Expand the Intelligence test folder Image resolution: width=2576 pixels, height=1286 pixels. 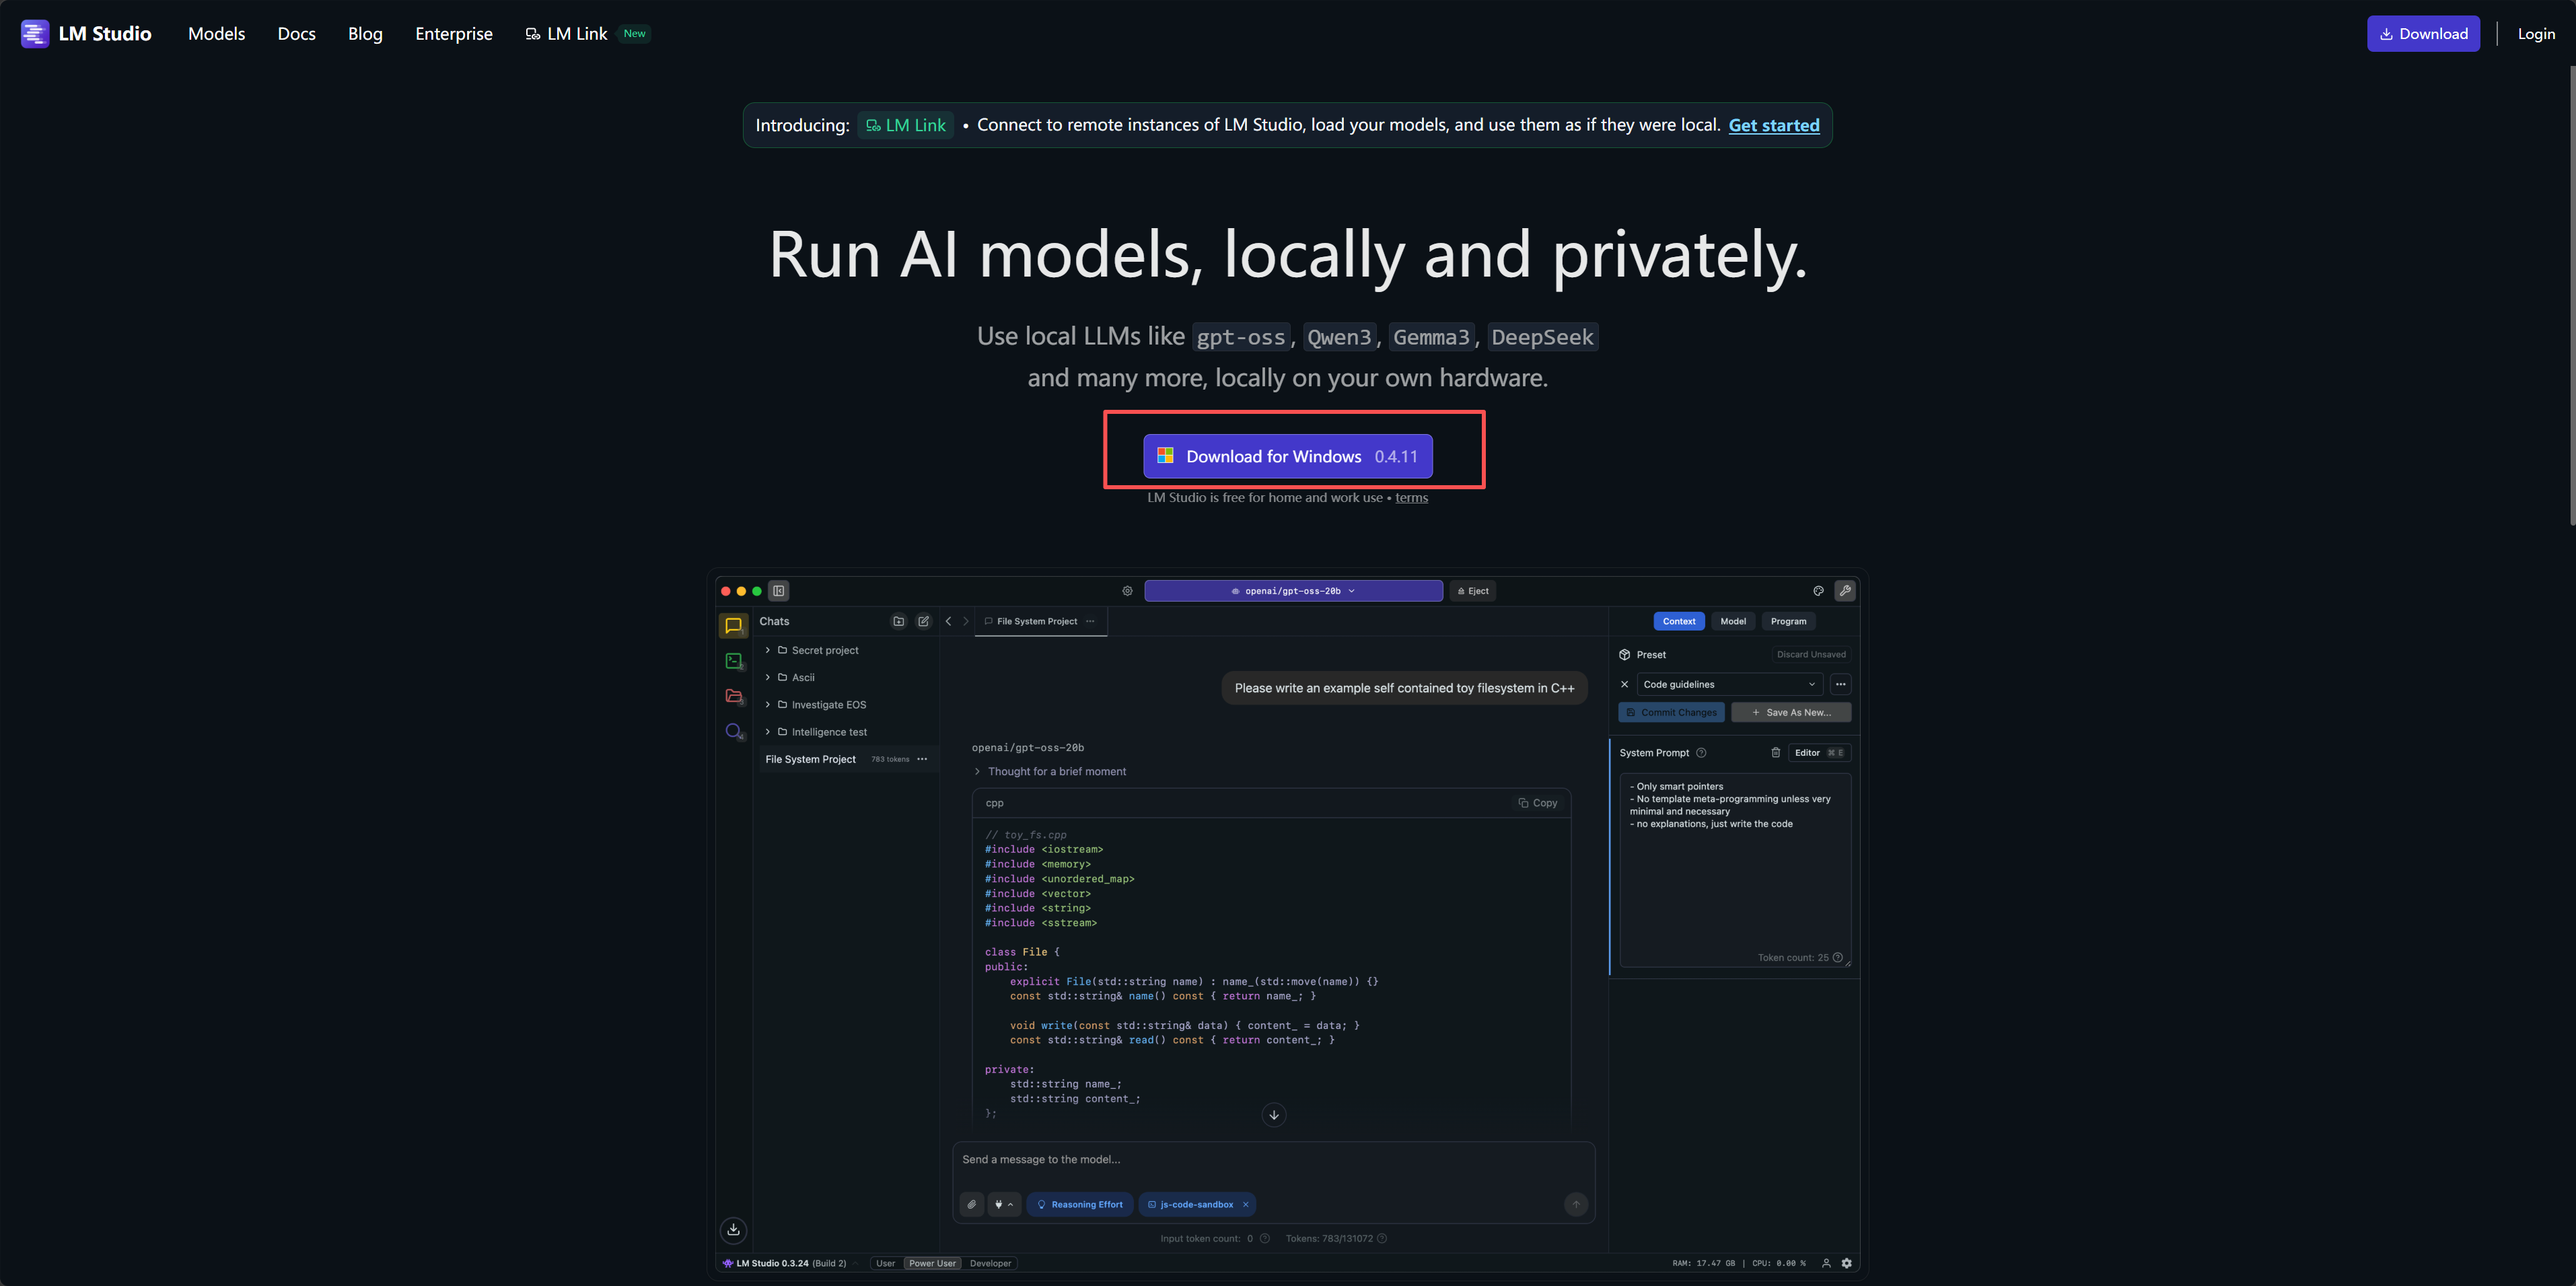point(768,732)
